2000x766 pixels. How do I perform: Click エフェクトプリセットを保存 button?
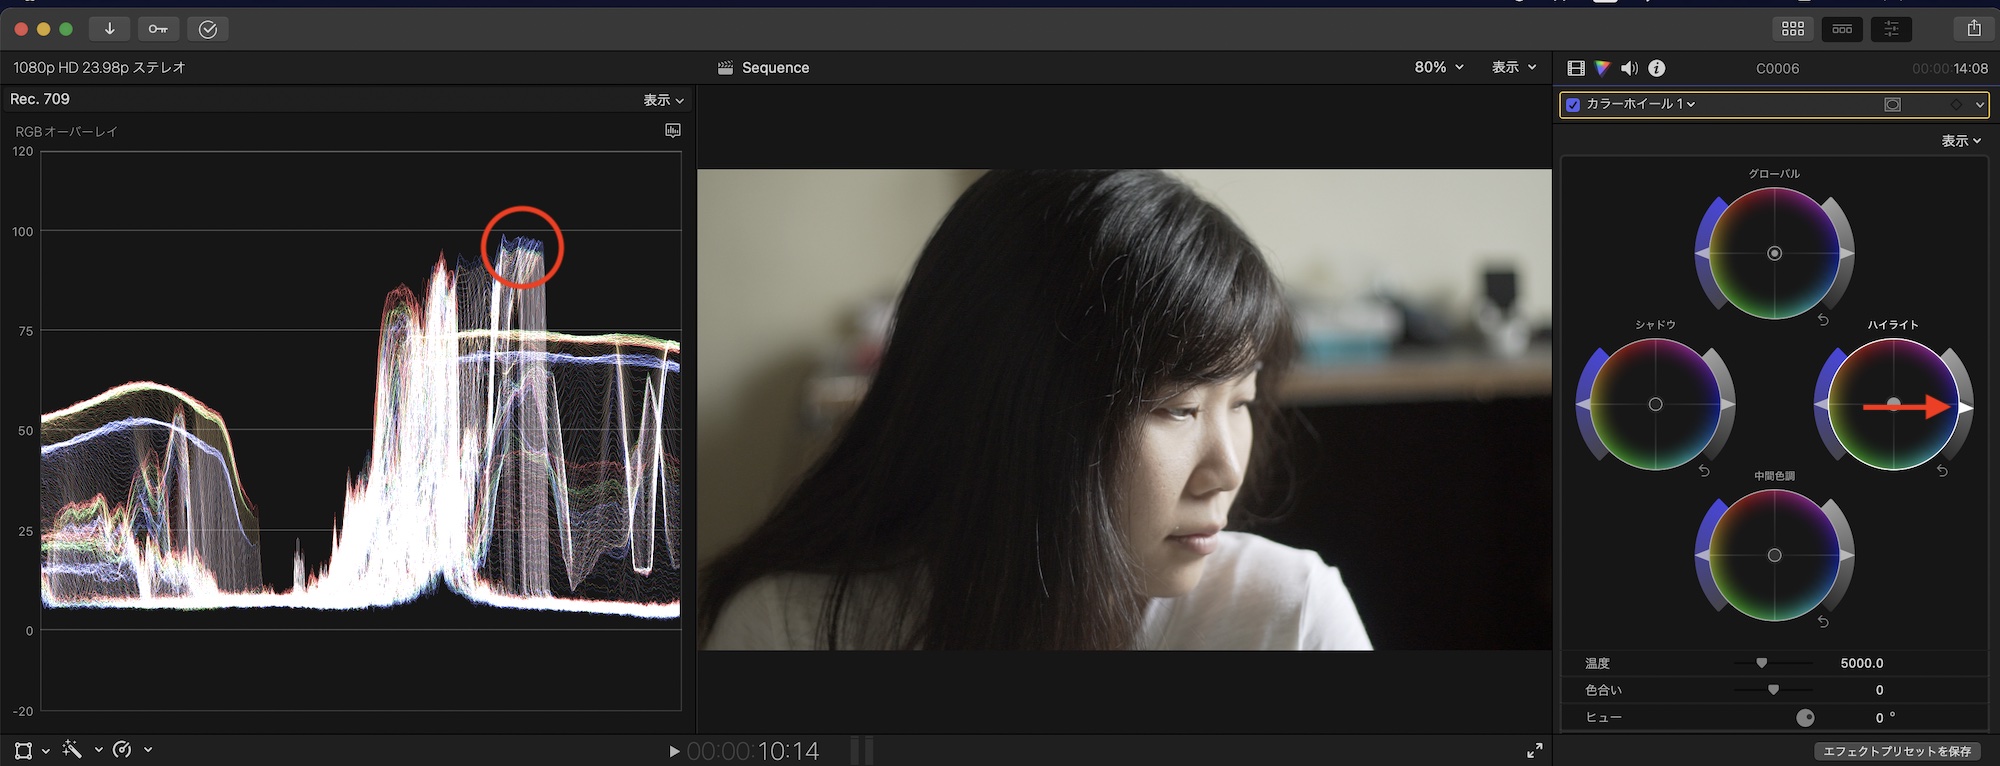pos(1897,751)
